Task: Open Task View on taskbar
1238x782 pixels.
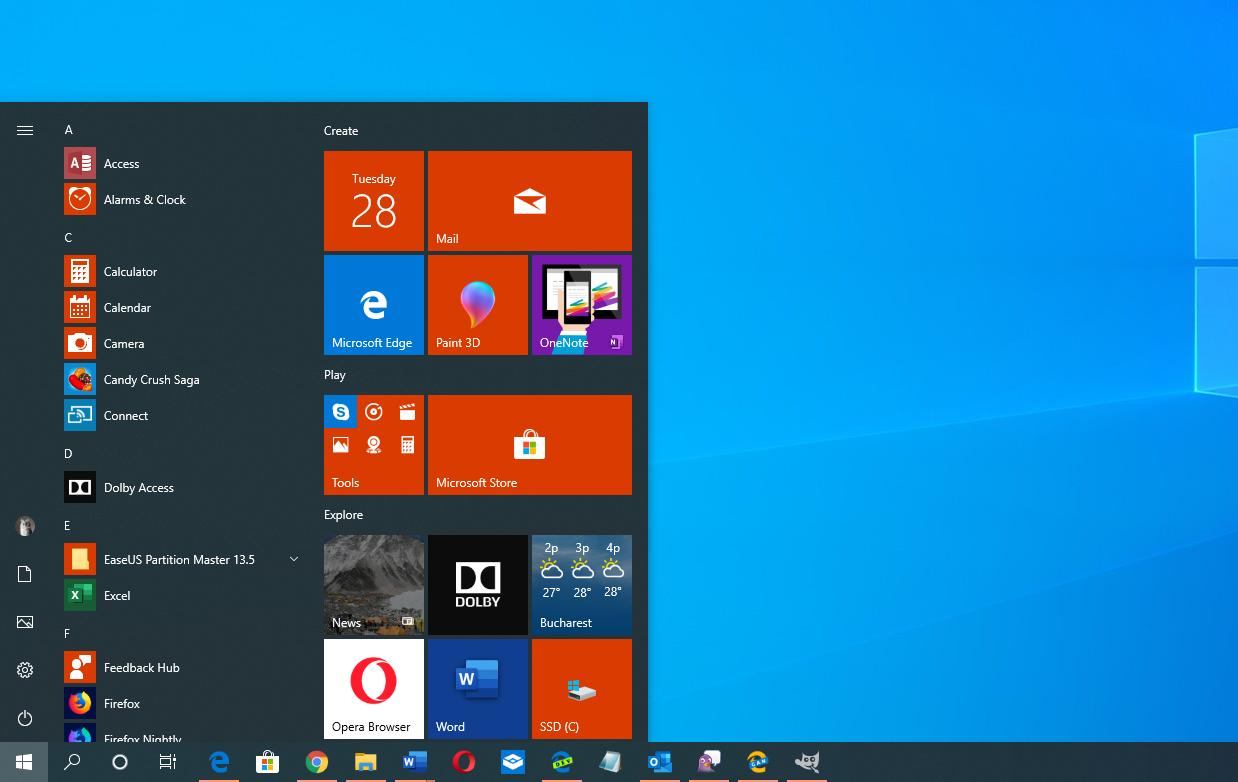Action: tap(168, 762)
